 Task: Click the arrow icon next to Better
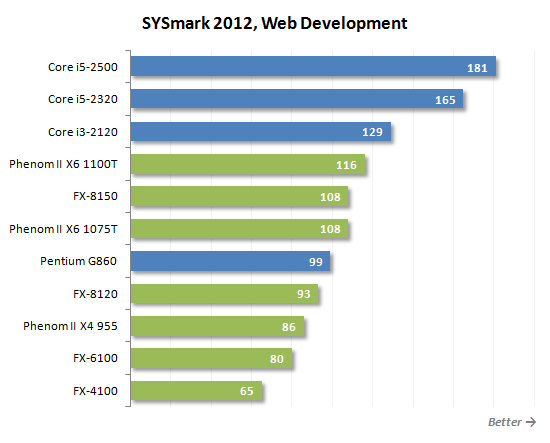pyautogui.click(x=531, y=422)
